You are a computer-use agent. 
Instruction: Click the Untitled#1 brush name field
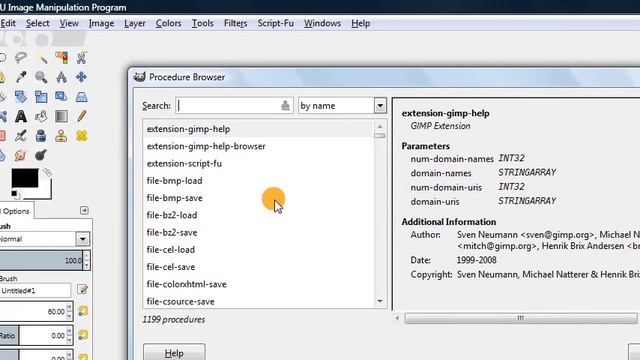35,291
